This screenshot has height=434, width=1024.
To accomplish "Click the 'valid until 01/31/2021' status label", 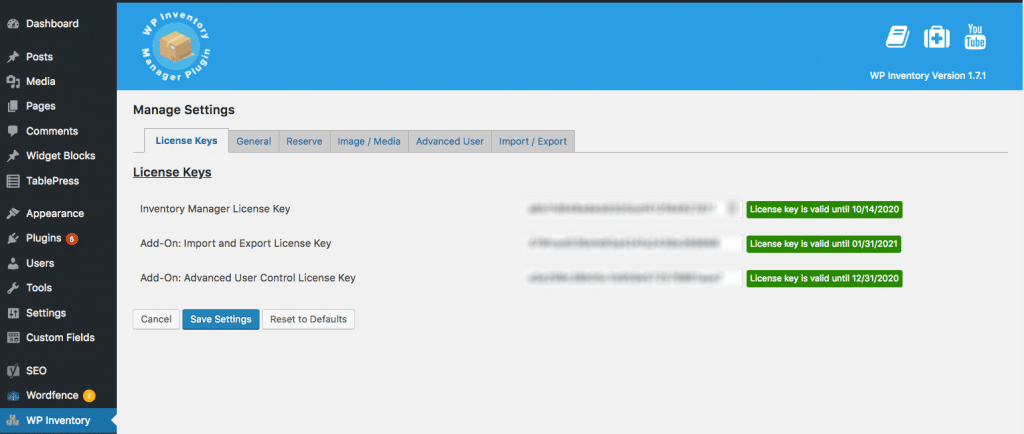I will coord(824,243).
